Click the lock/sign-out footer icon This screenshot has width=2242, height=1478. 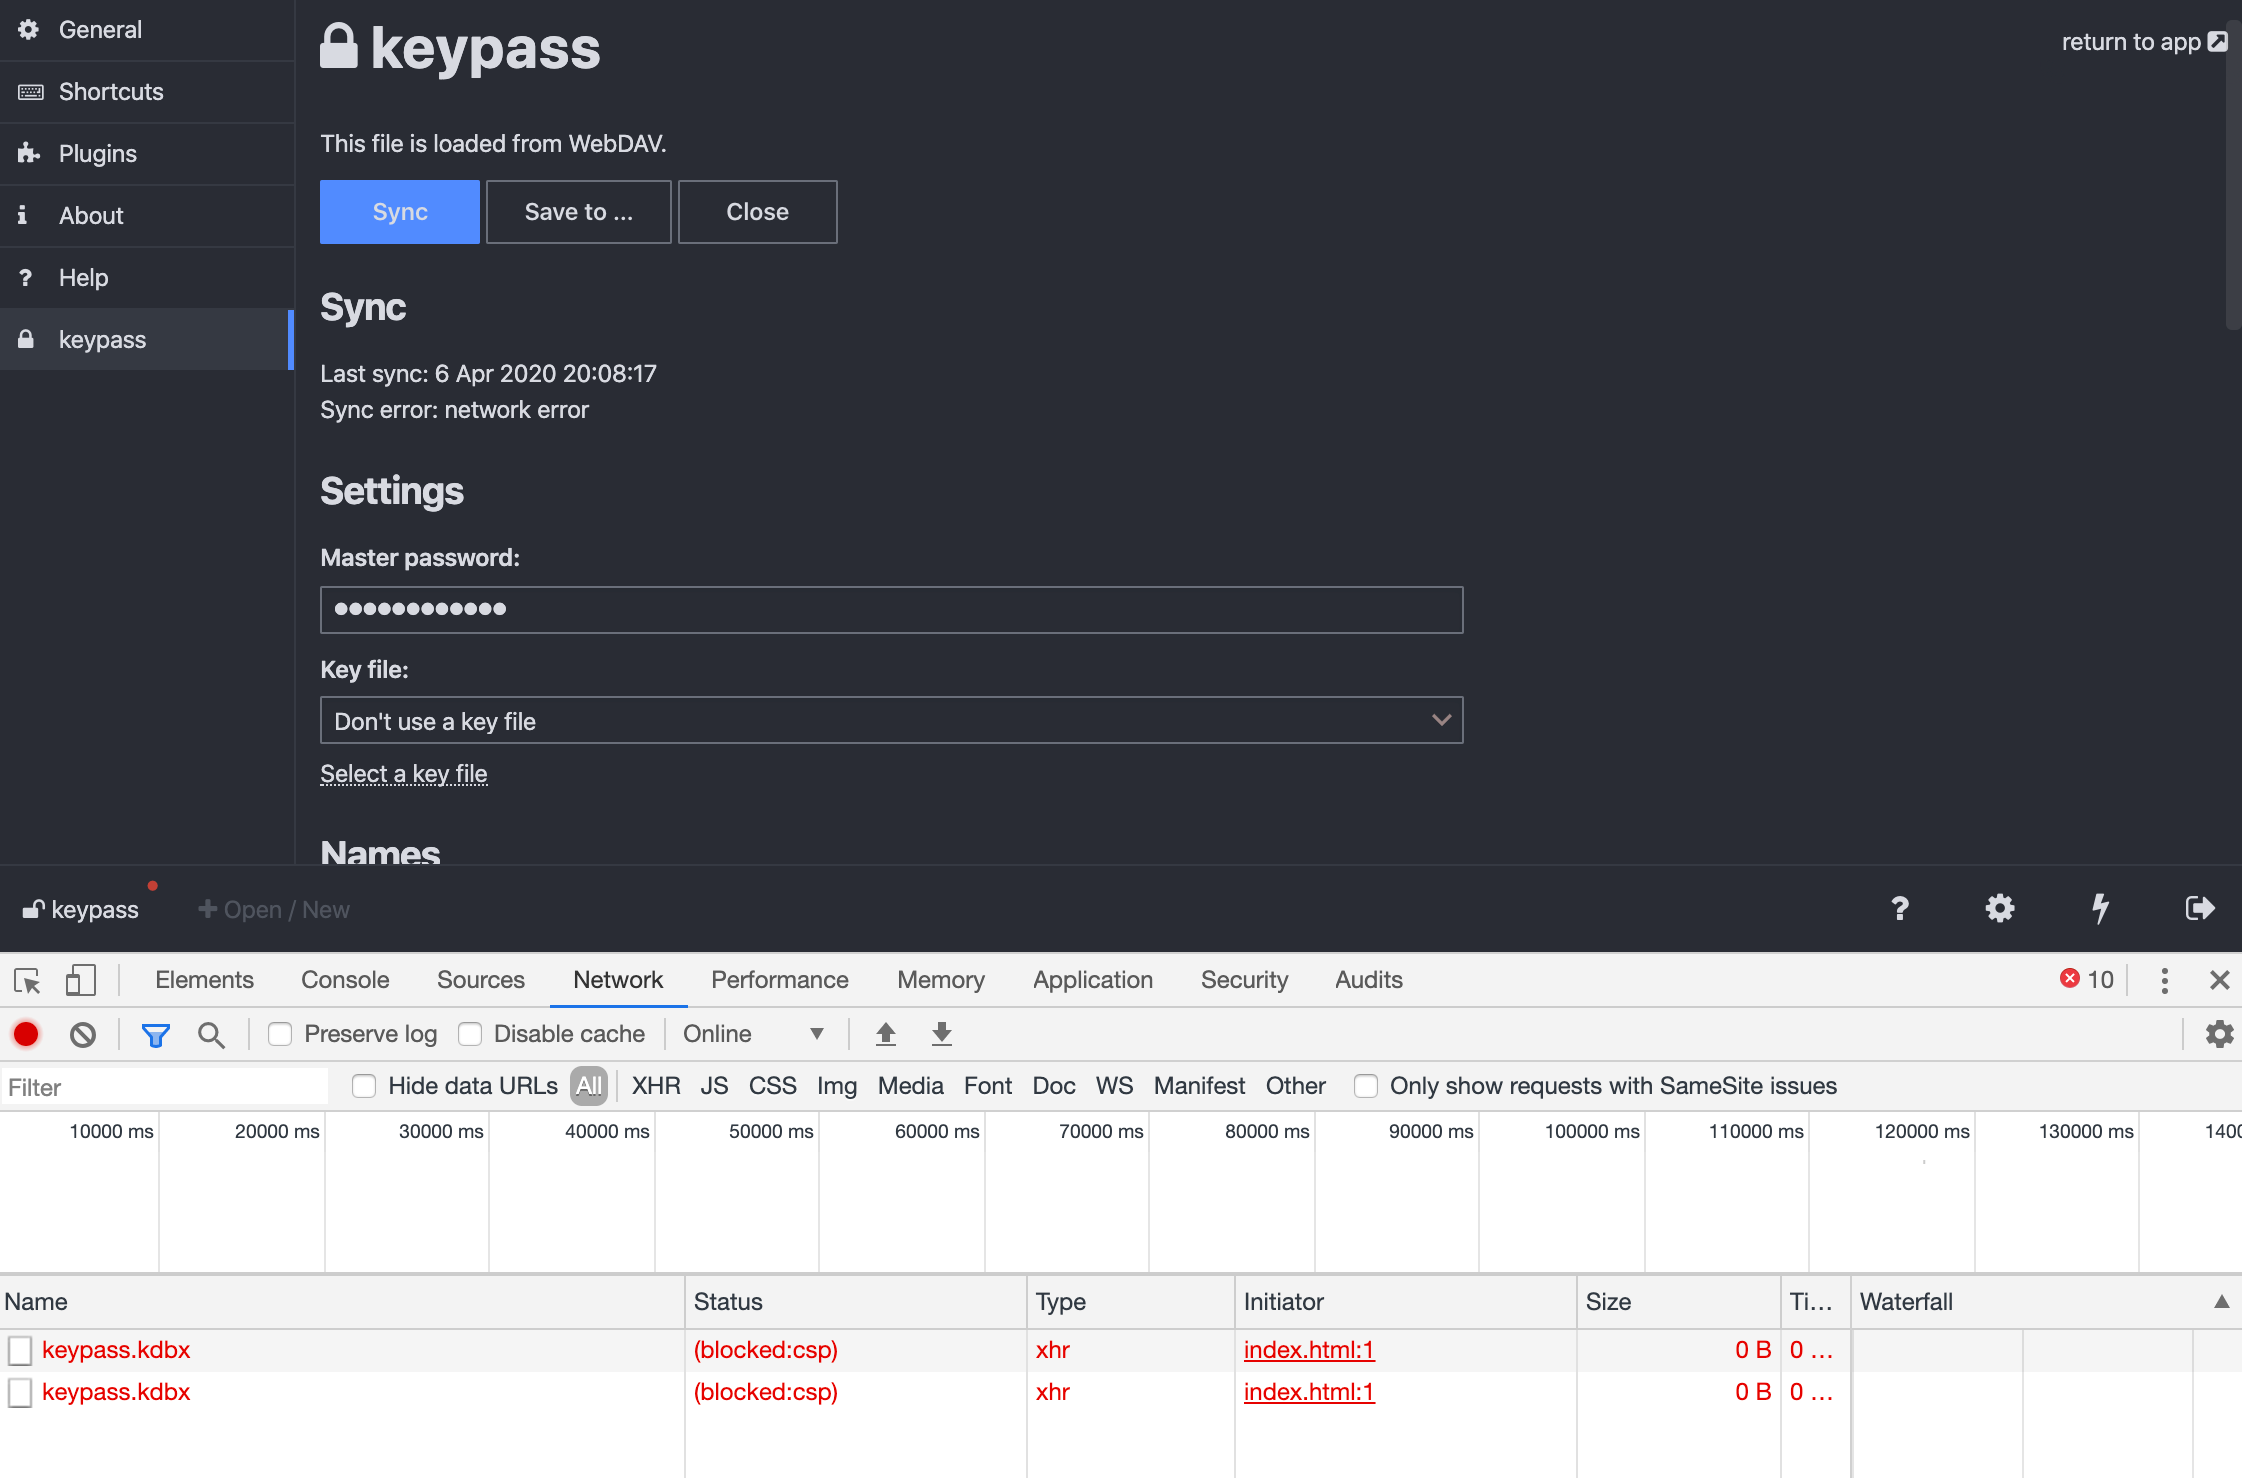(x=2199, y=908)
